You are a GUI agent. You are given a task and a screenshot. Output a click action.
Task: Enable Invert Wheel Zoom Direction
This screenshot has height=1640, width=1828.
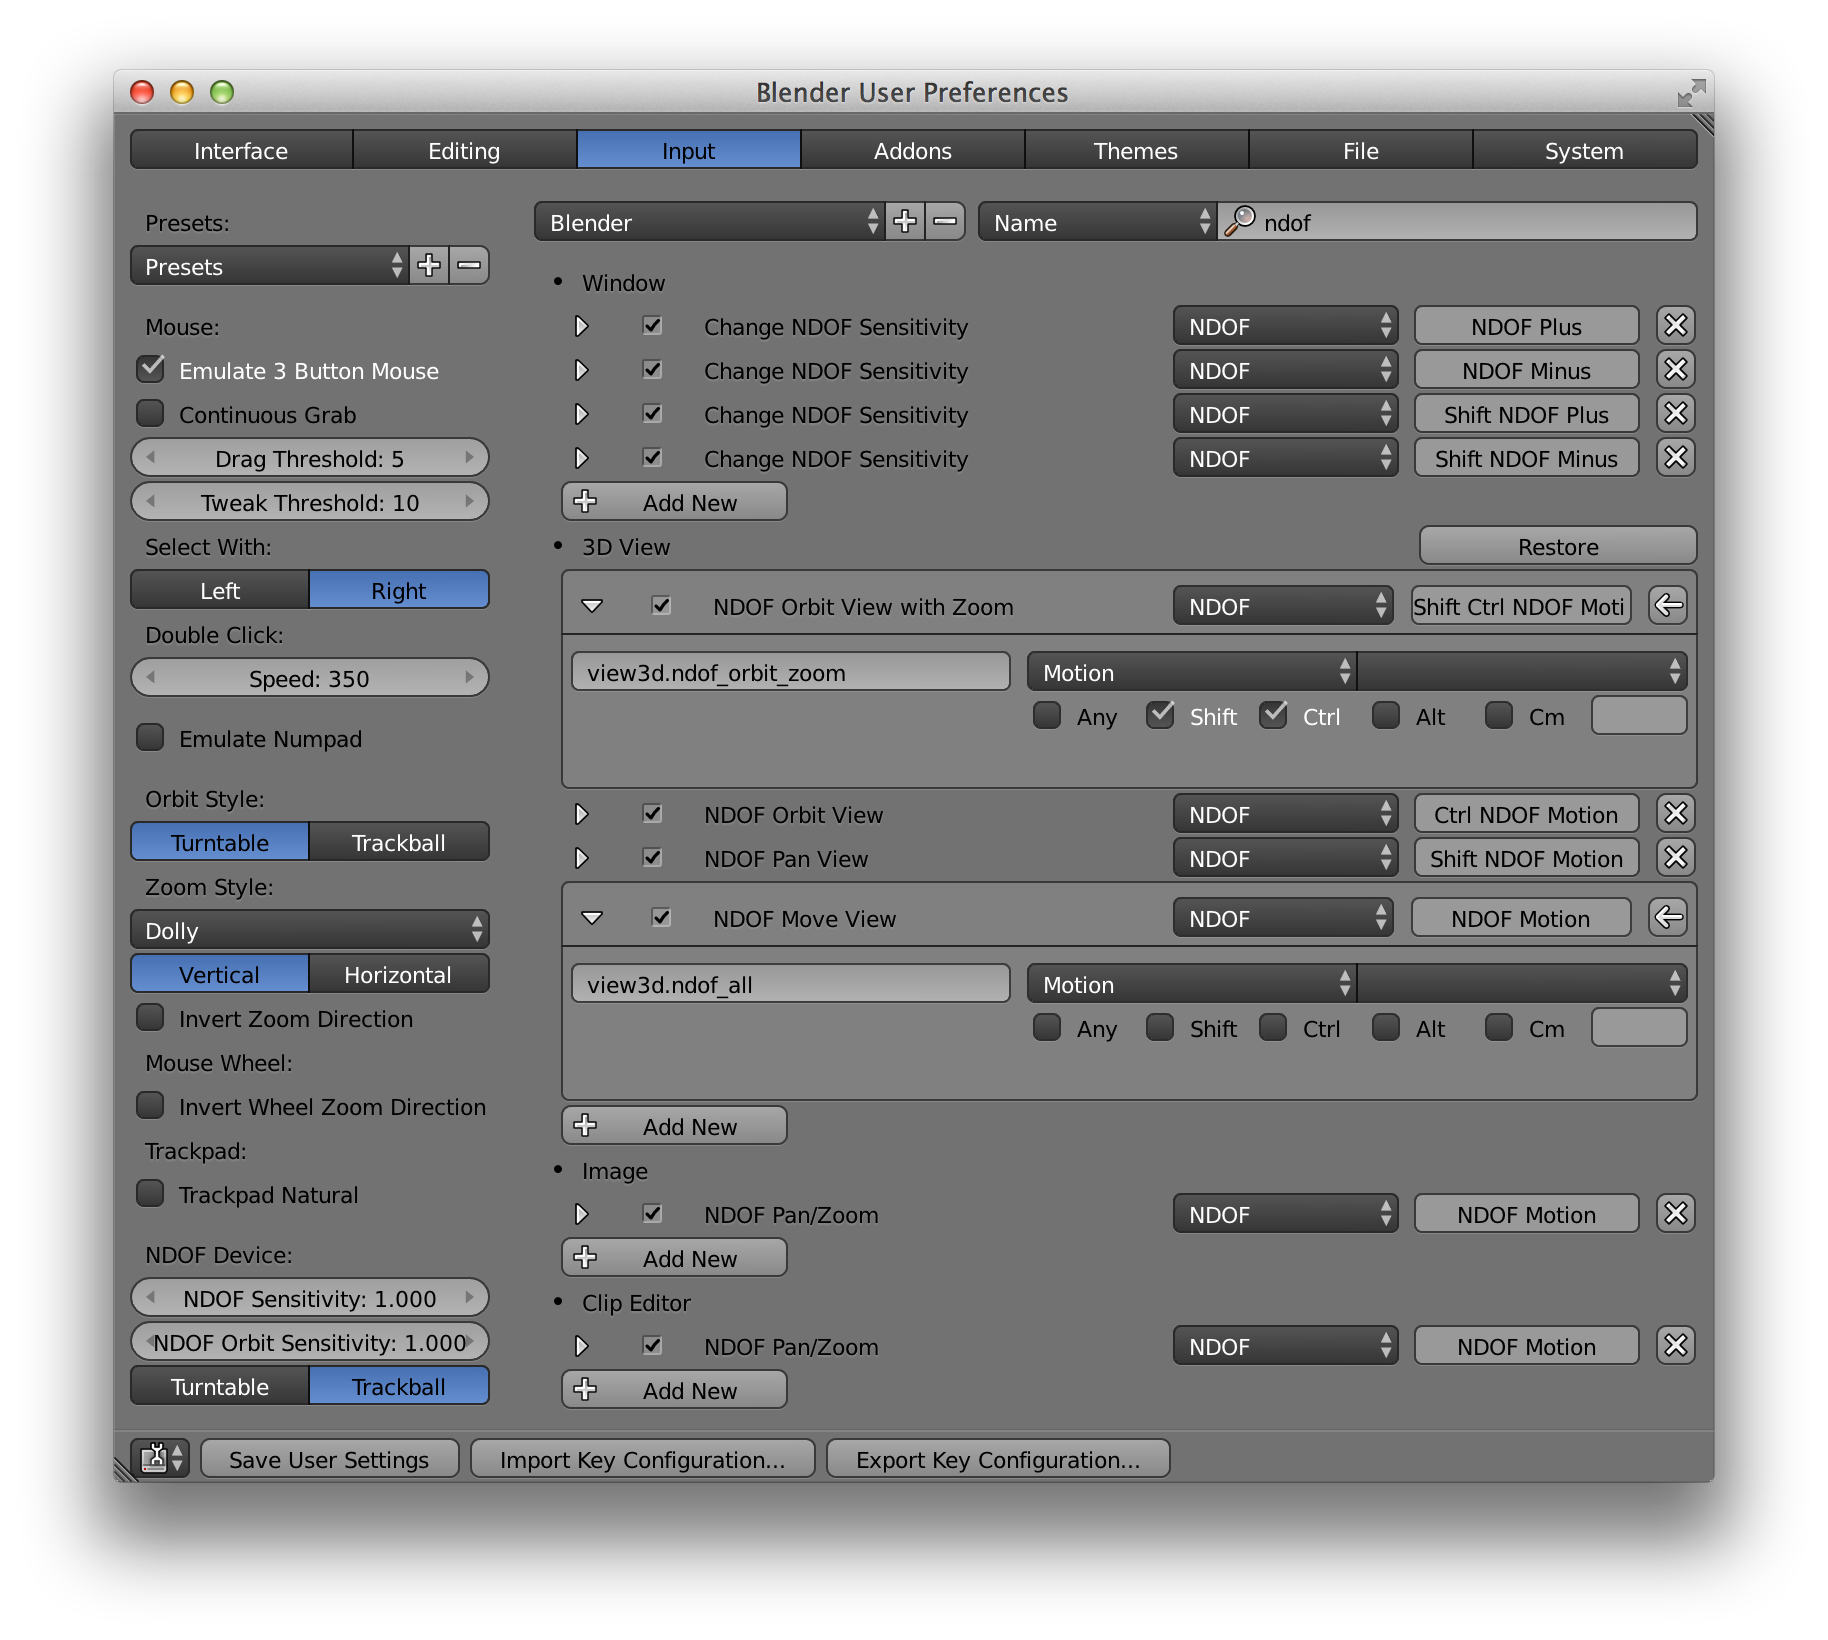pyautogui.click(x=150, y=1105)
